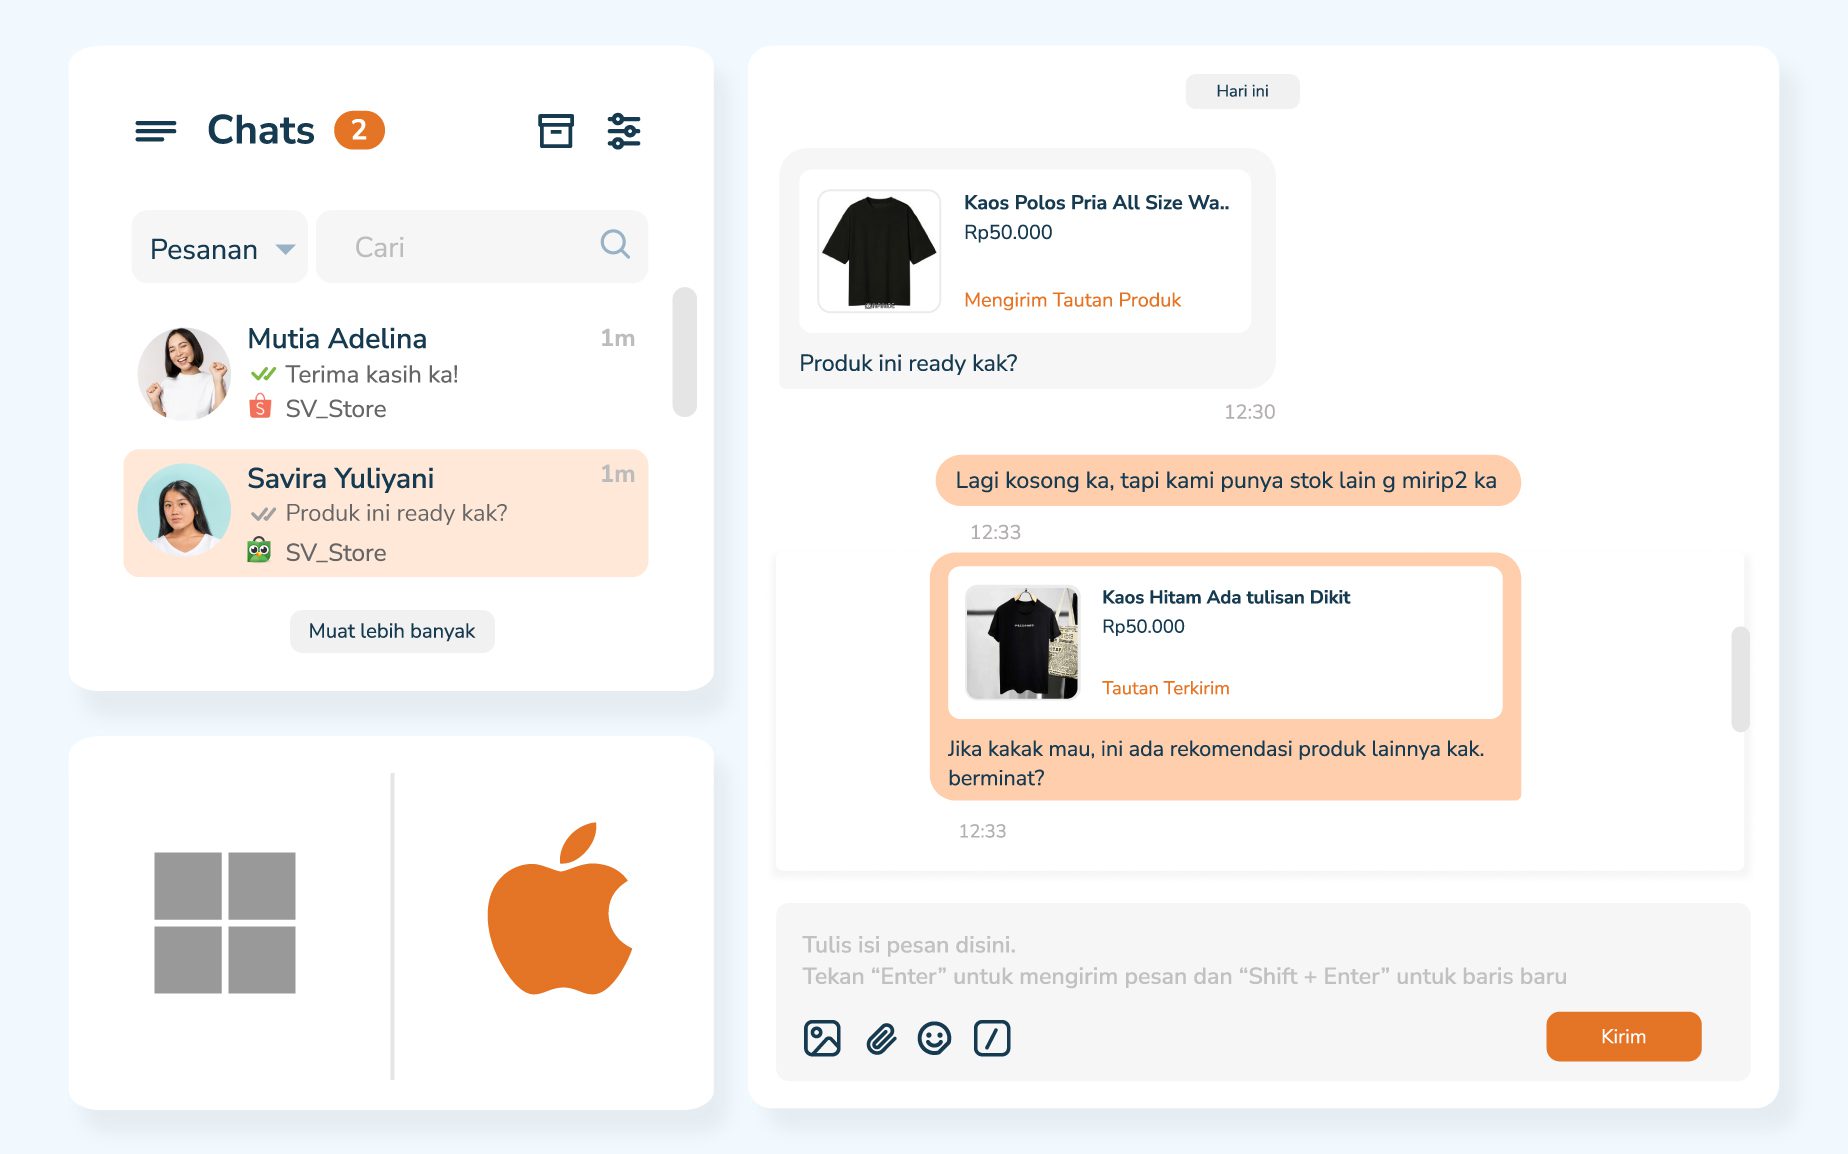Click the Muat lebih banyak button
The height and width of the screenshot is (1154, 1848).
point(392,631)
